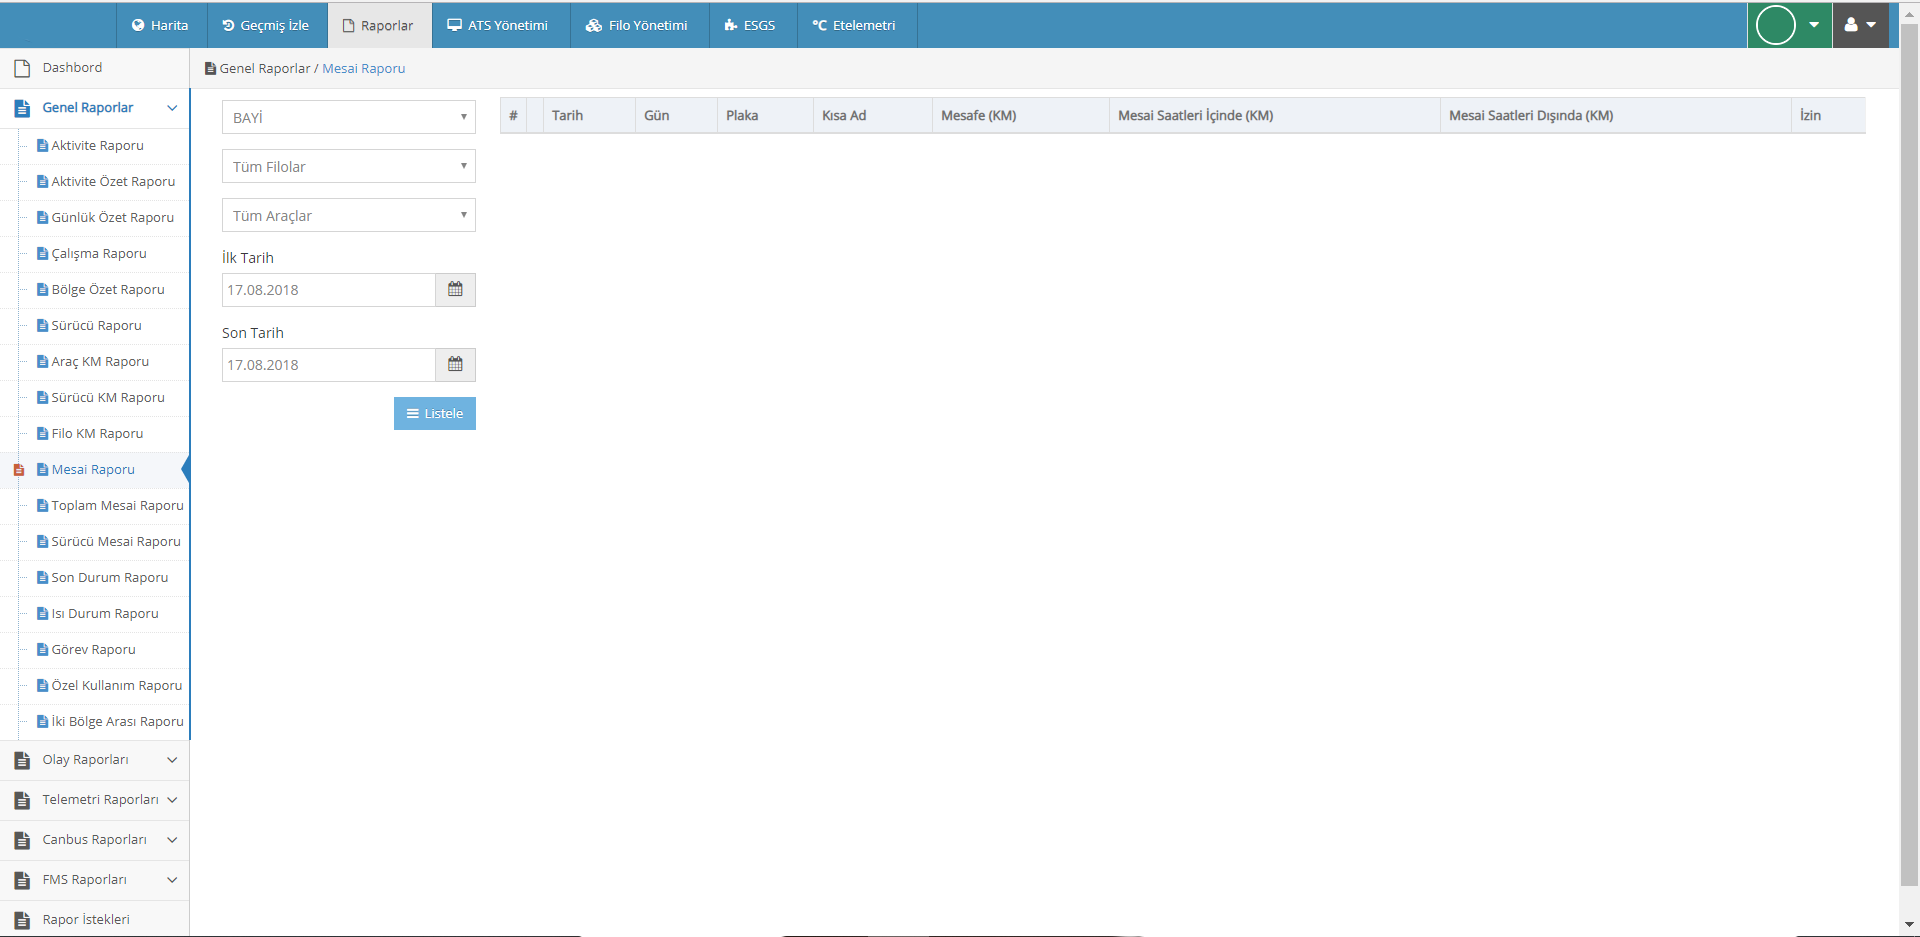Open Isı Durum Raporu
The image size is (1920, 937).
pos(105,613)
